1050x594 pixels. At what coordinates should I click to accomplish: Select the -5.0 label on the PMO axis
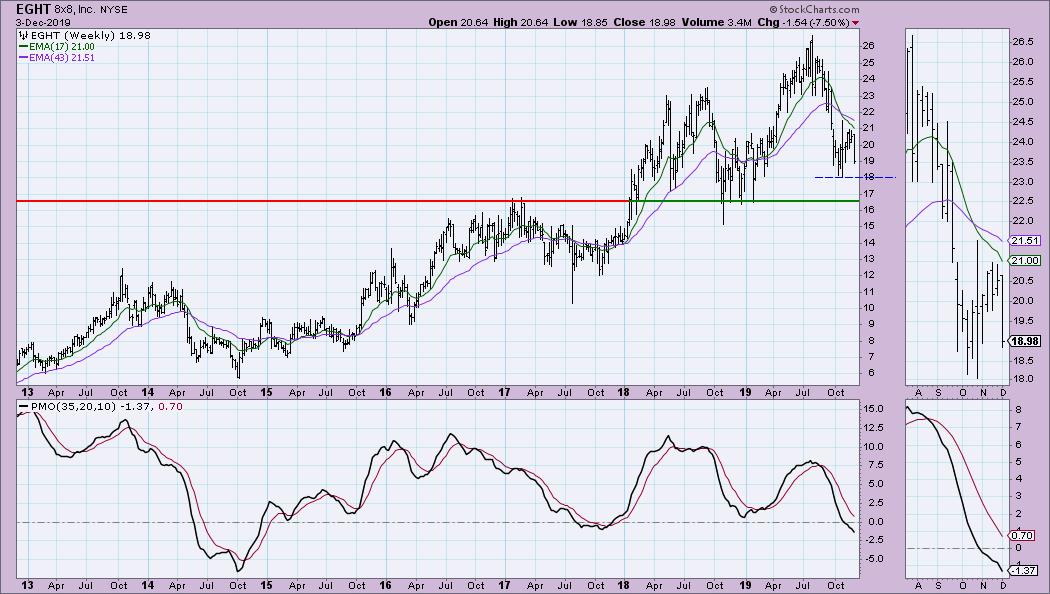point(875,559)
